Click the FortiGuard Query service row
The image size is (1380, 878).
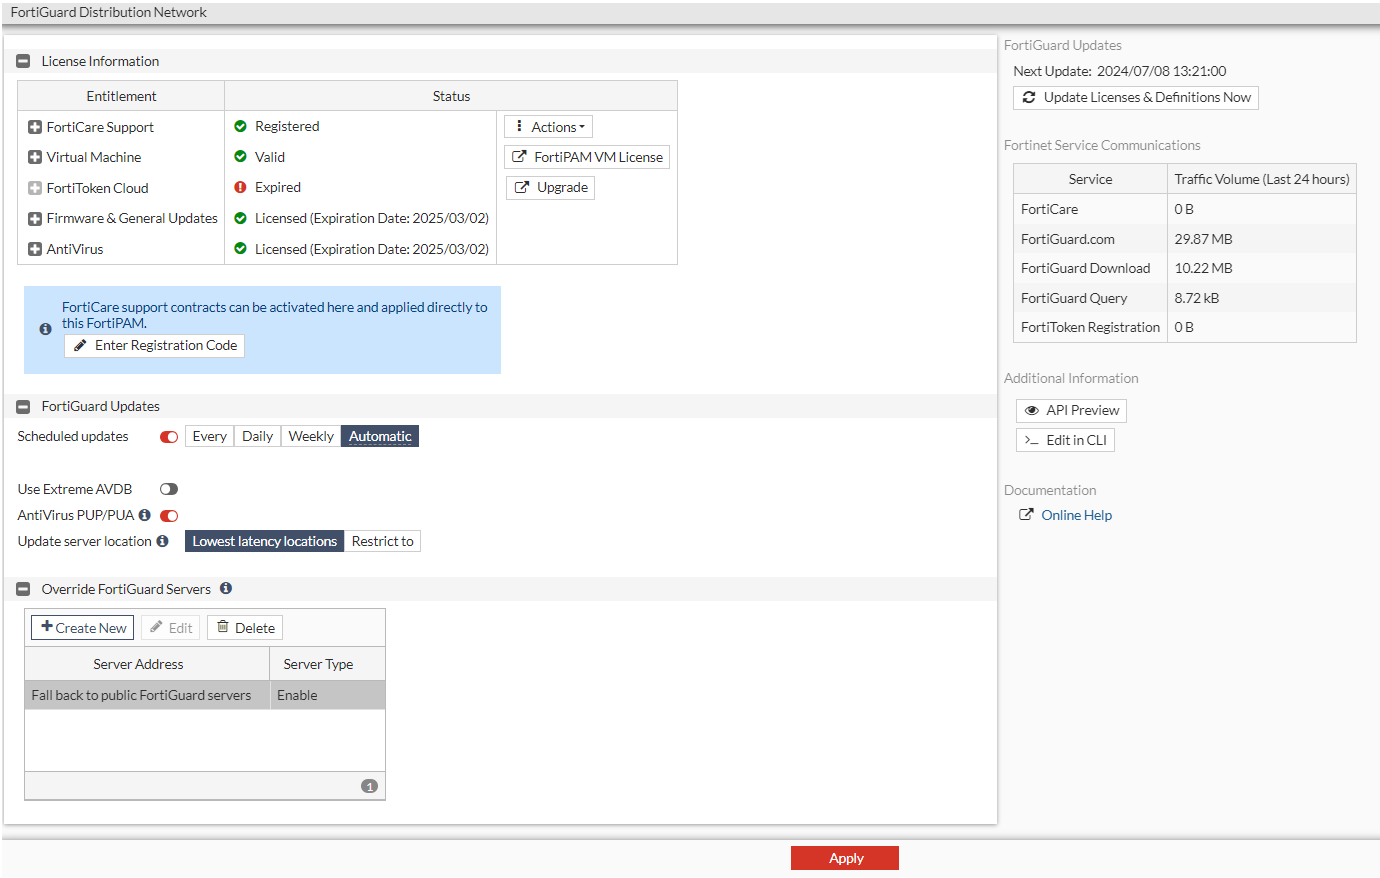[x=1185, y=298]
